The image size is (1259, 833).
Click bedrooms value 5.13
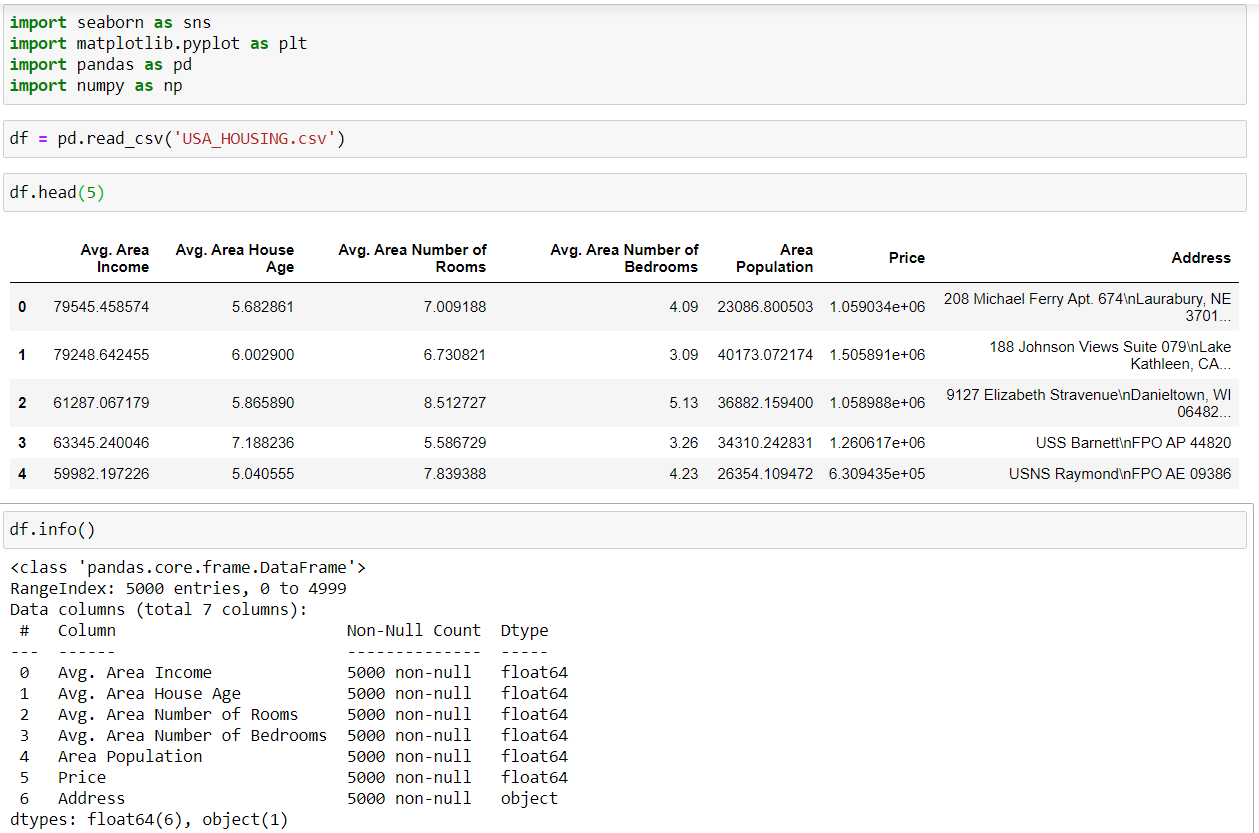coord(684,403)
